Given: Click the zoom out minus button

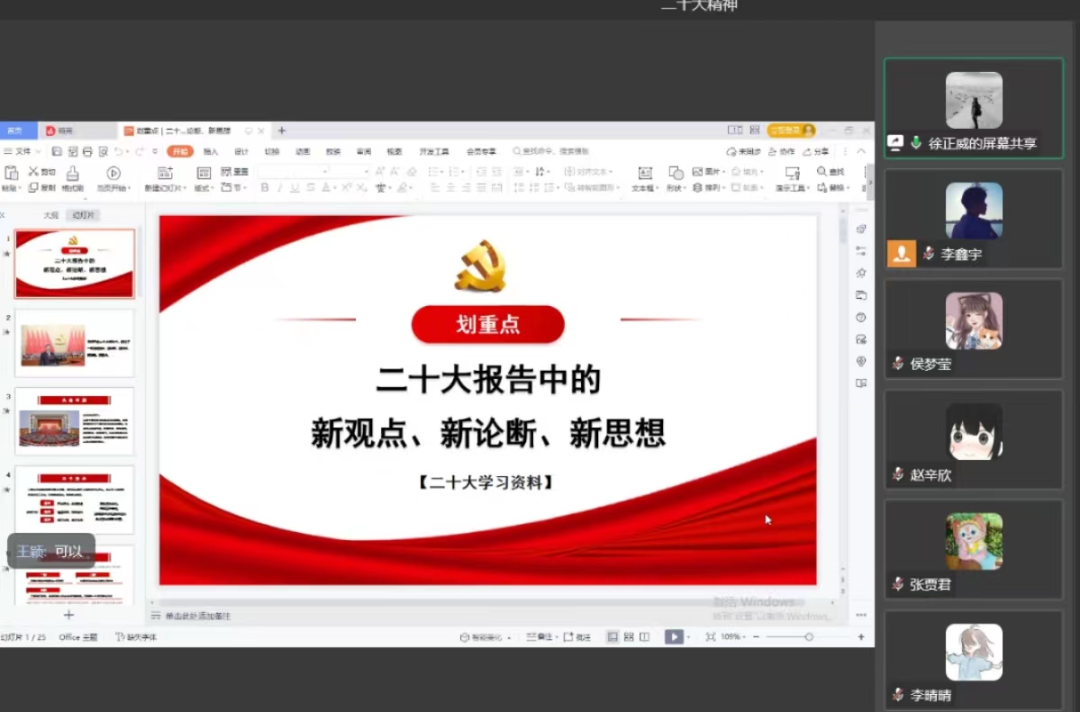Looking at the screenshot, I should pos(756,637).
